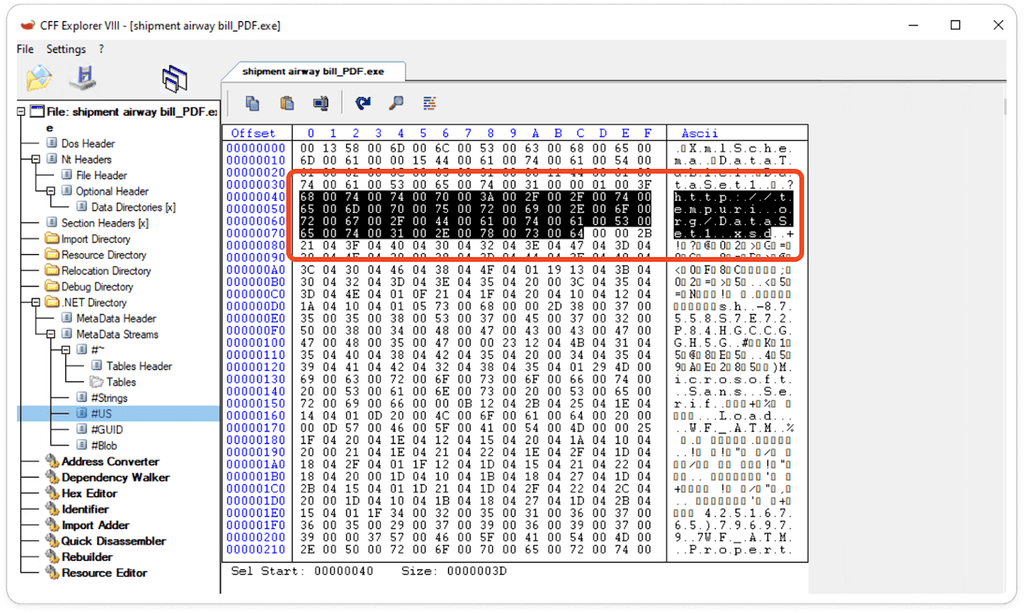Open a file using the open folder icon

tap(38, 78)
